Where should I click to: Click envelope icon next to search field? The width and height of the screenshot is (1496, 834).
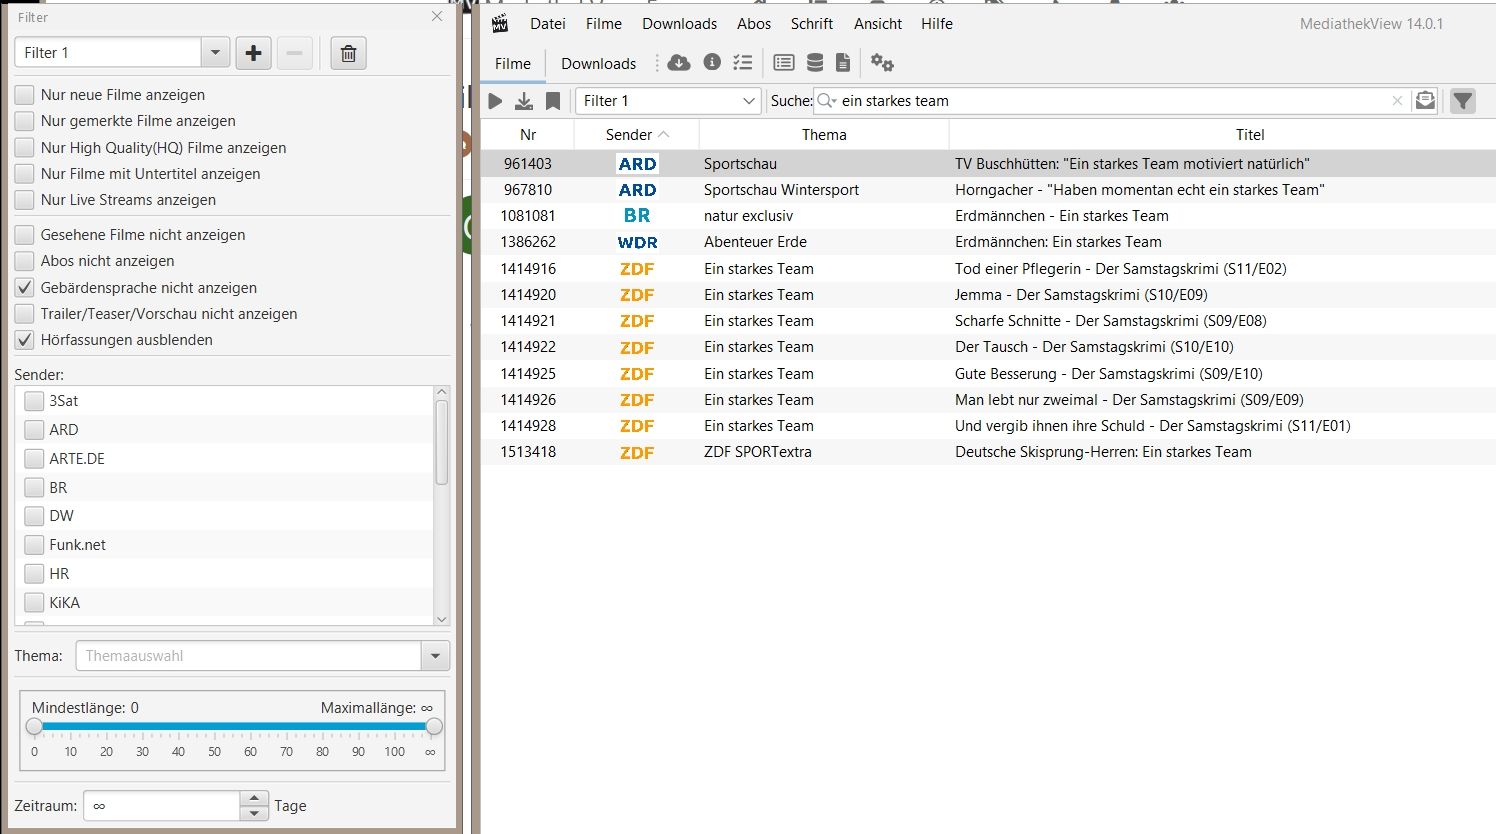click(1425, 100)
